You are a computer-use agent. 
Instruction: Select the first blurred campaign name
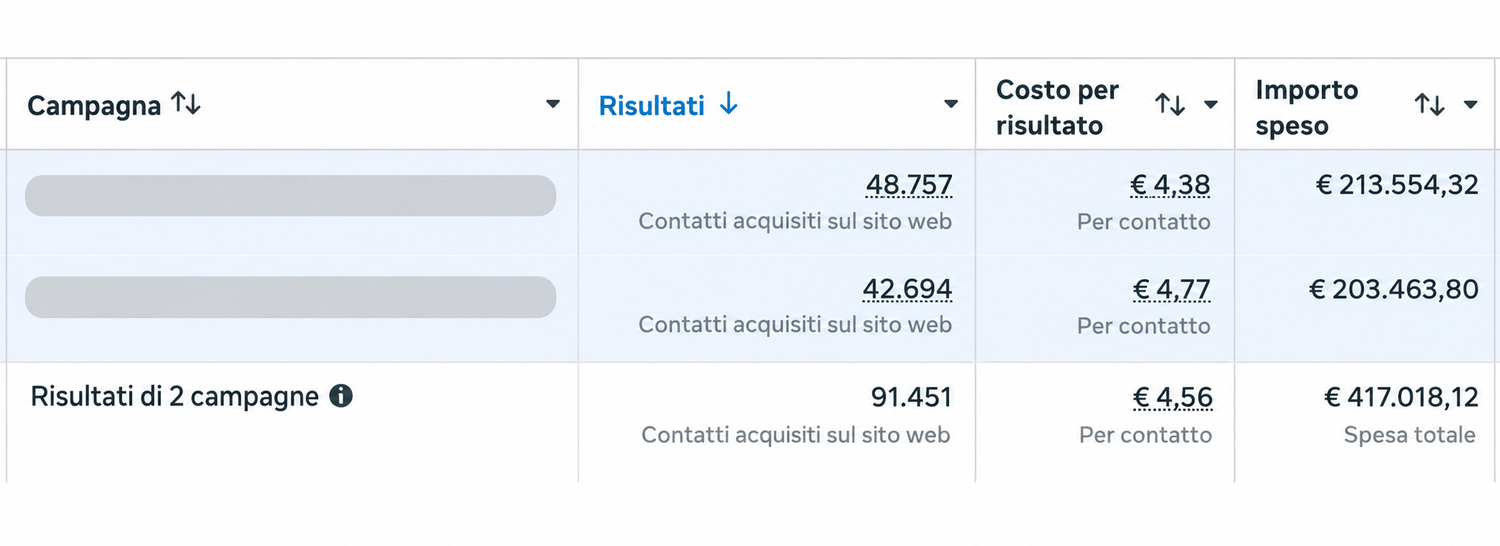pyautogui.click(x=290, y=195)
